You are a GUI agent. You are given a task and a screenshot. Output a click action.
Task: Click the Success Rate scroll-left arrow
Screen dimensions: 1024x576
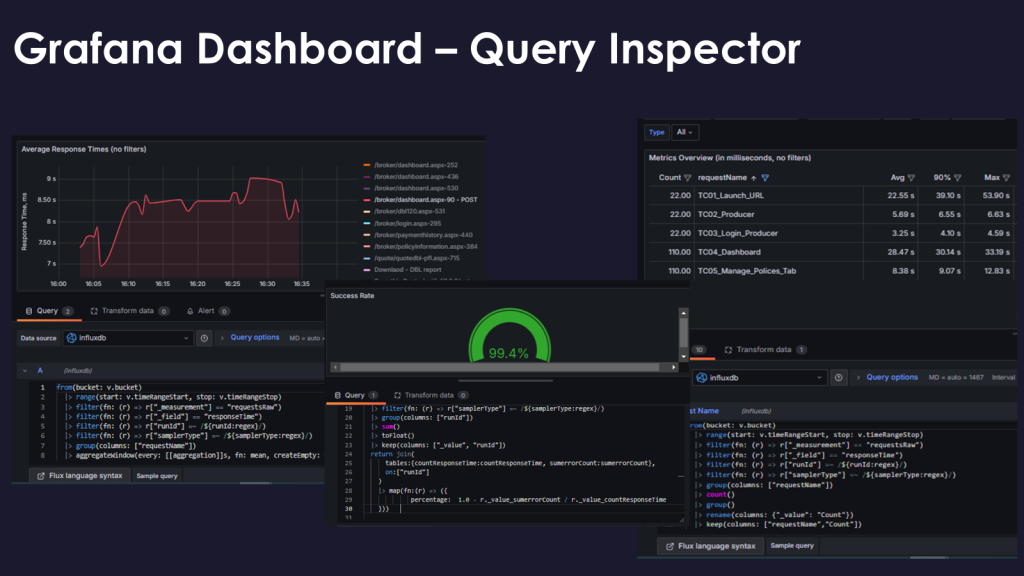[x=335, y=367]
